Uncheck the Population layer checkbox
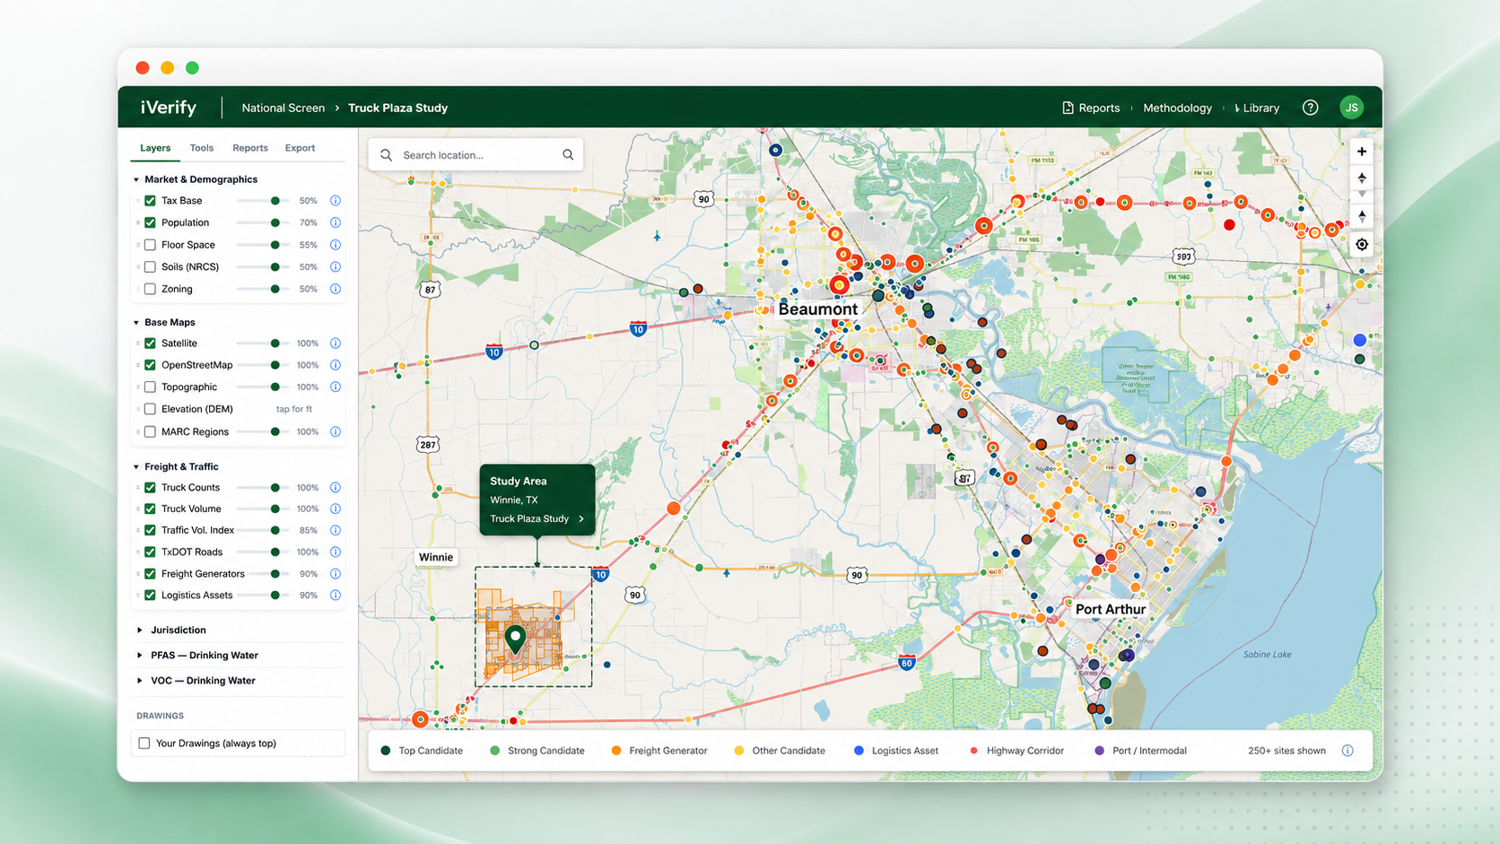1500x844 pixels. [x=150, y=223]
